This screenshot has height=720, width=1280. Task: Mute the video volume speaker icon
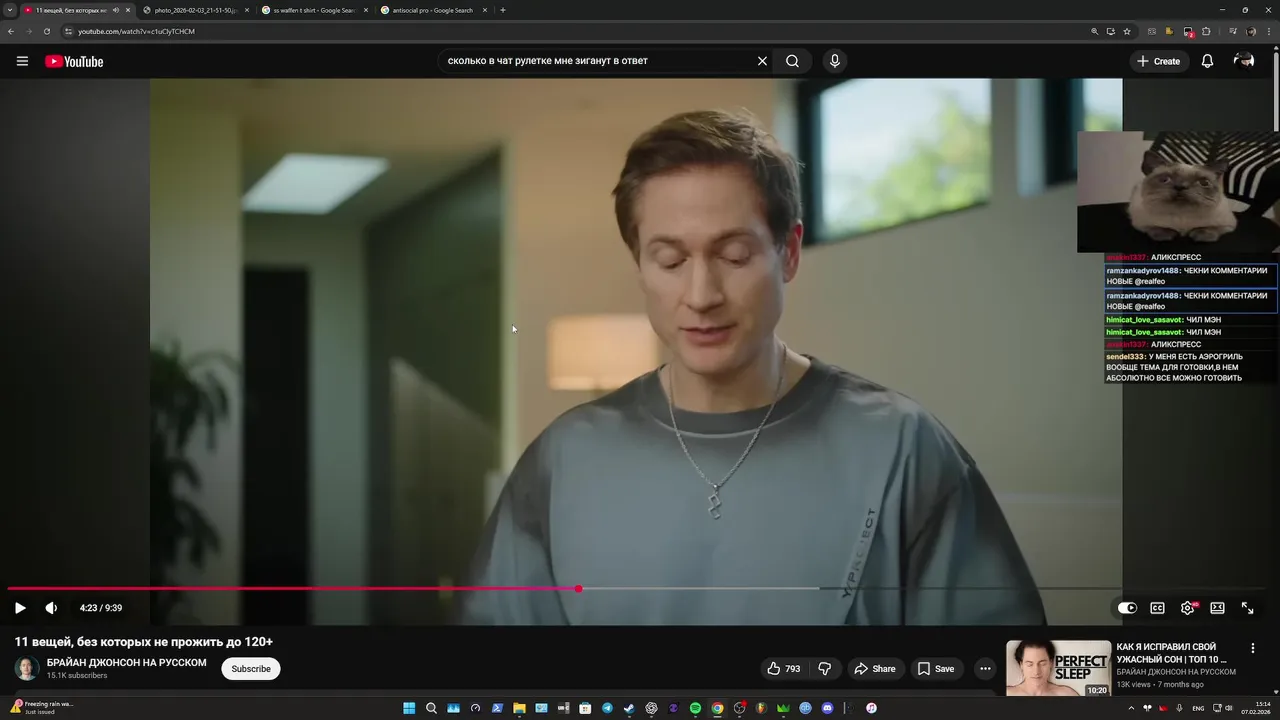[51, 608]
